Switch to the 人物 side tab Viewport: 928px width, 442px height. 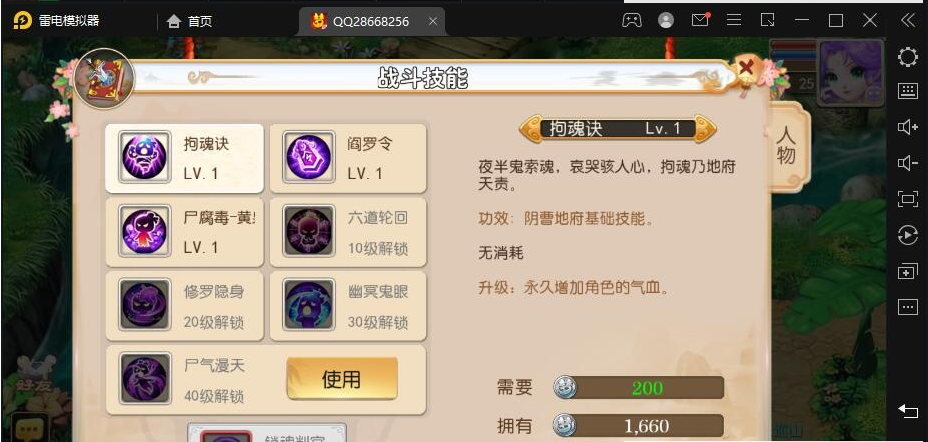tap(787, 146)
